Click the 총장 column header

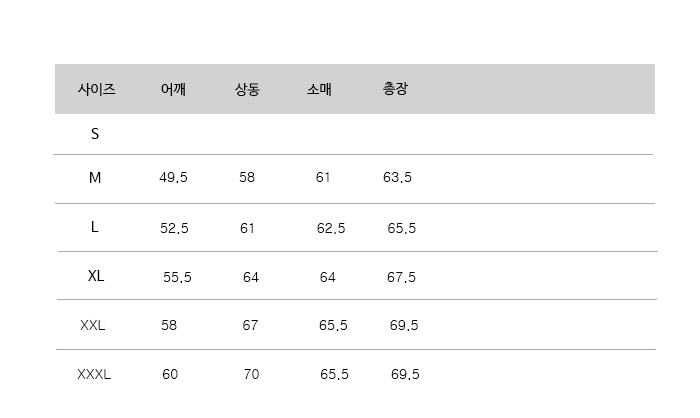395,89
